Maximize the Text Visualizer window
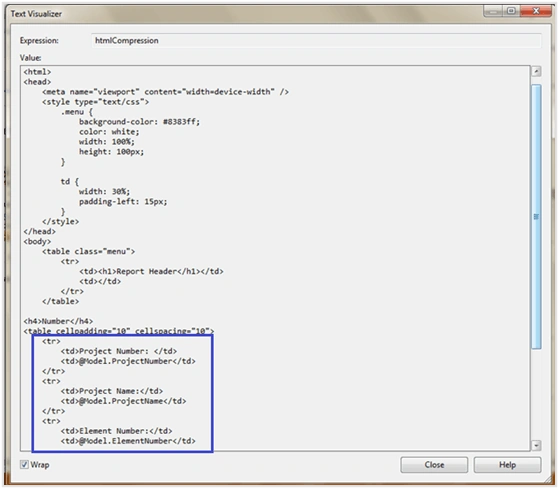This screenshot has width=559, height=489. [511, 11]
